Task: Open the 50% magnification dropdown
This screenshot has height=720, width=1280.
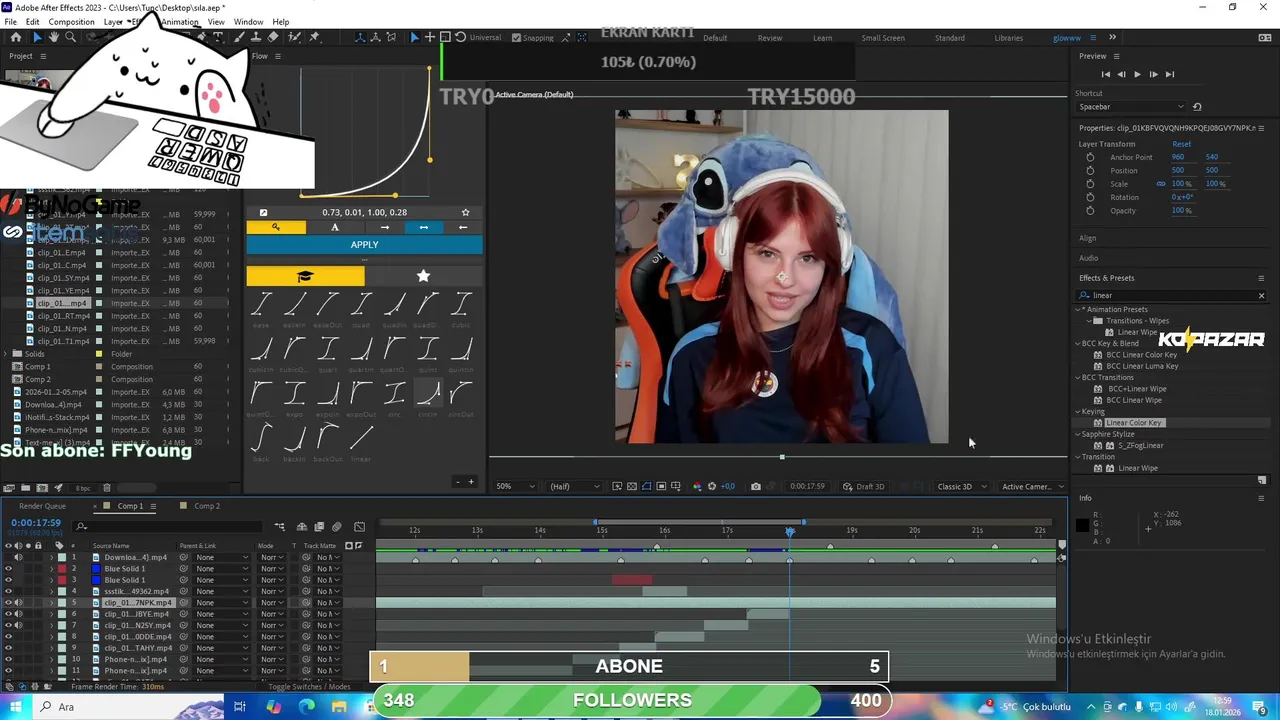Action: [517, 487]
